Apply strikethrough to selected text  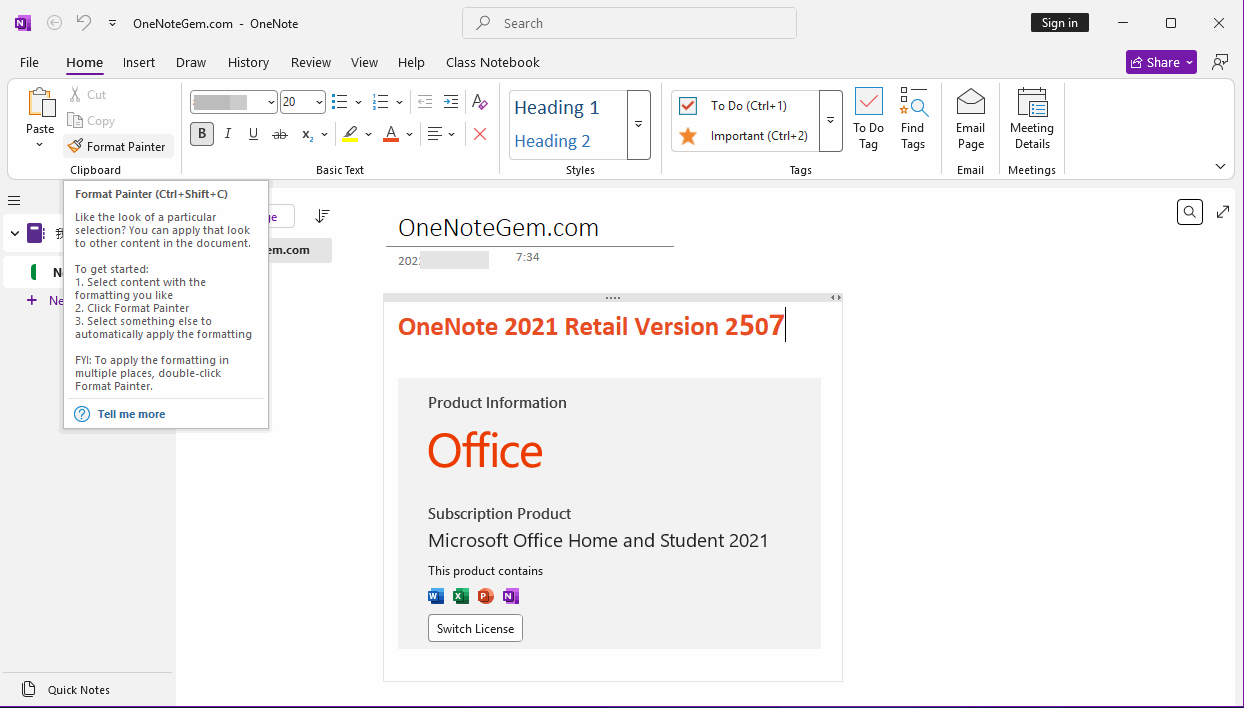(280, 133)
